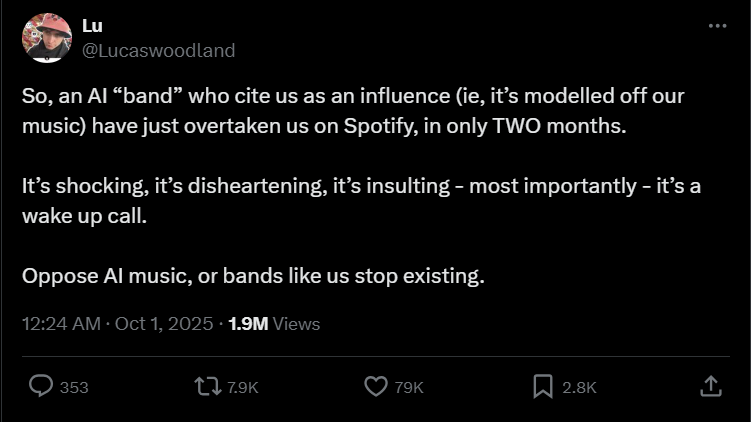The image size is (751, 422).
Task: Click the 7.9K reposts count
Action: [x=244, y=387]
